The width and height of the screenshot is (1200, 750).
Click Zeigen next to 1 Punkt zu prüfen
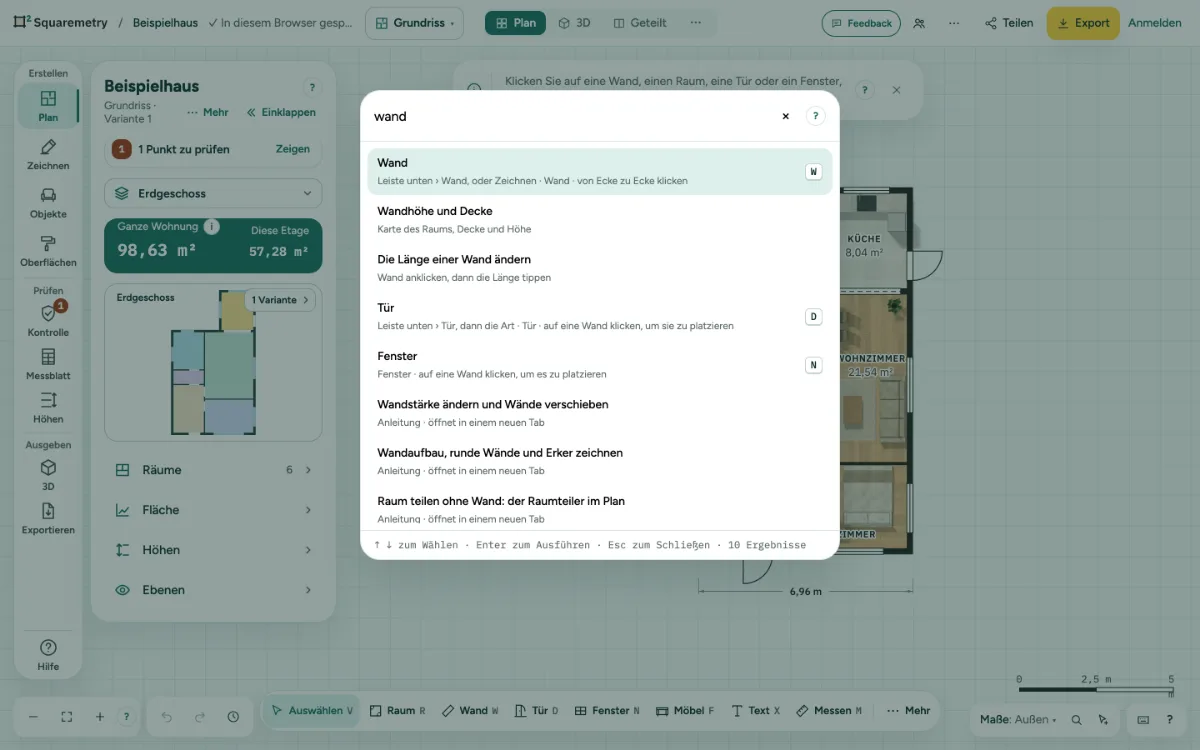(x=293, y=149)
